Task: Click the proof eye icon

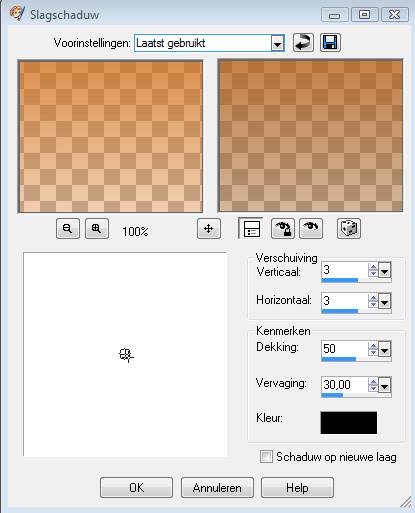Action: (311, 229)
